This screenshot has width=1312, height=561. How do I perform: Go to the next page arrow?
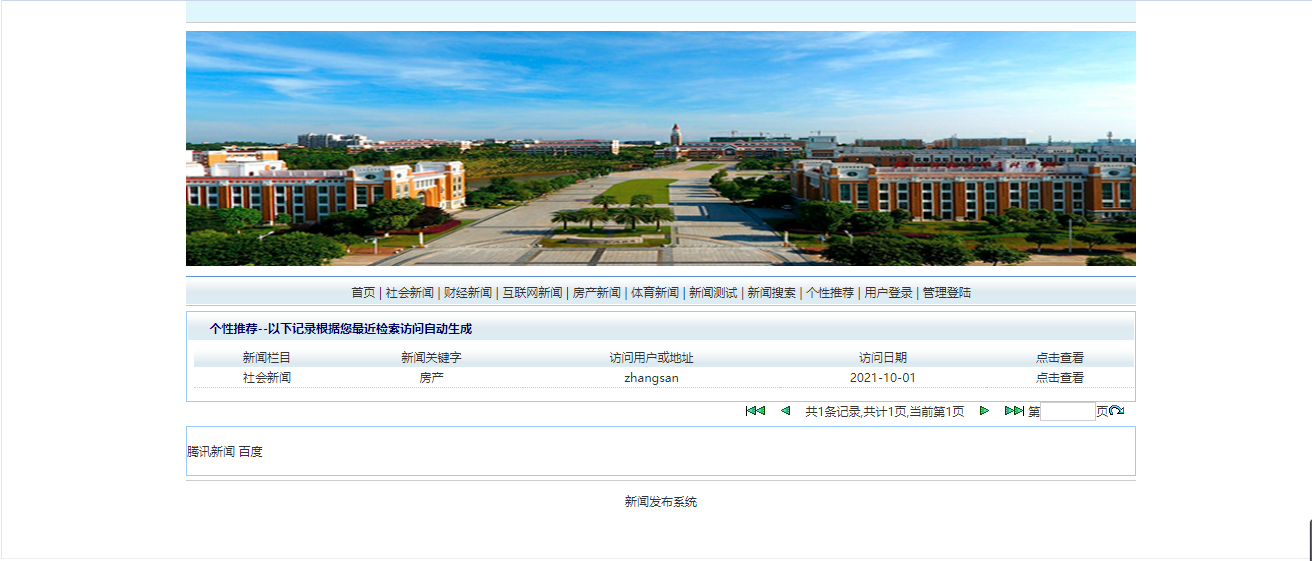pyautogui.click(x=984, y=411)
